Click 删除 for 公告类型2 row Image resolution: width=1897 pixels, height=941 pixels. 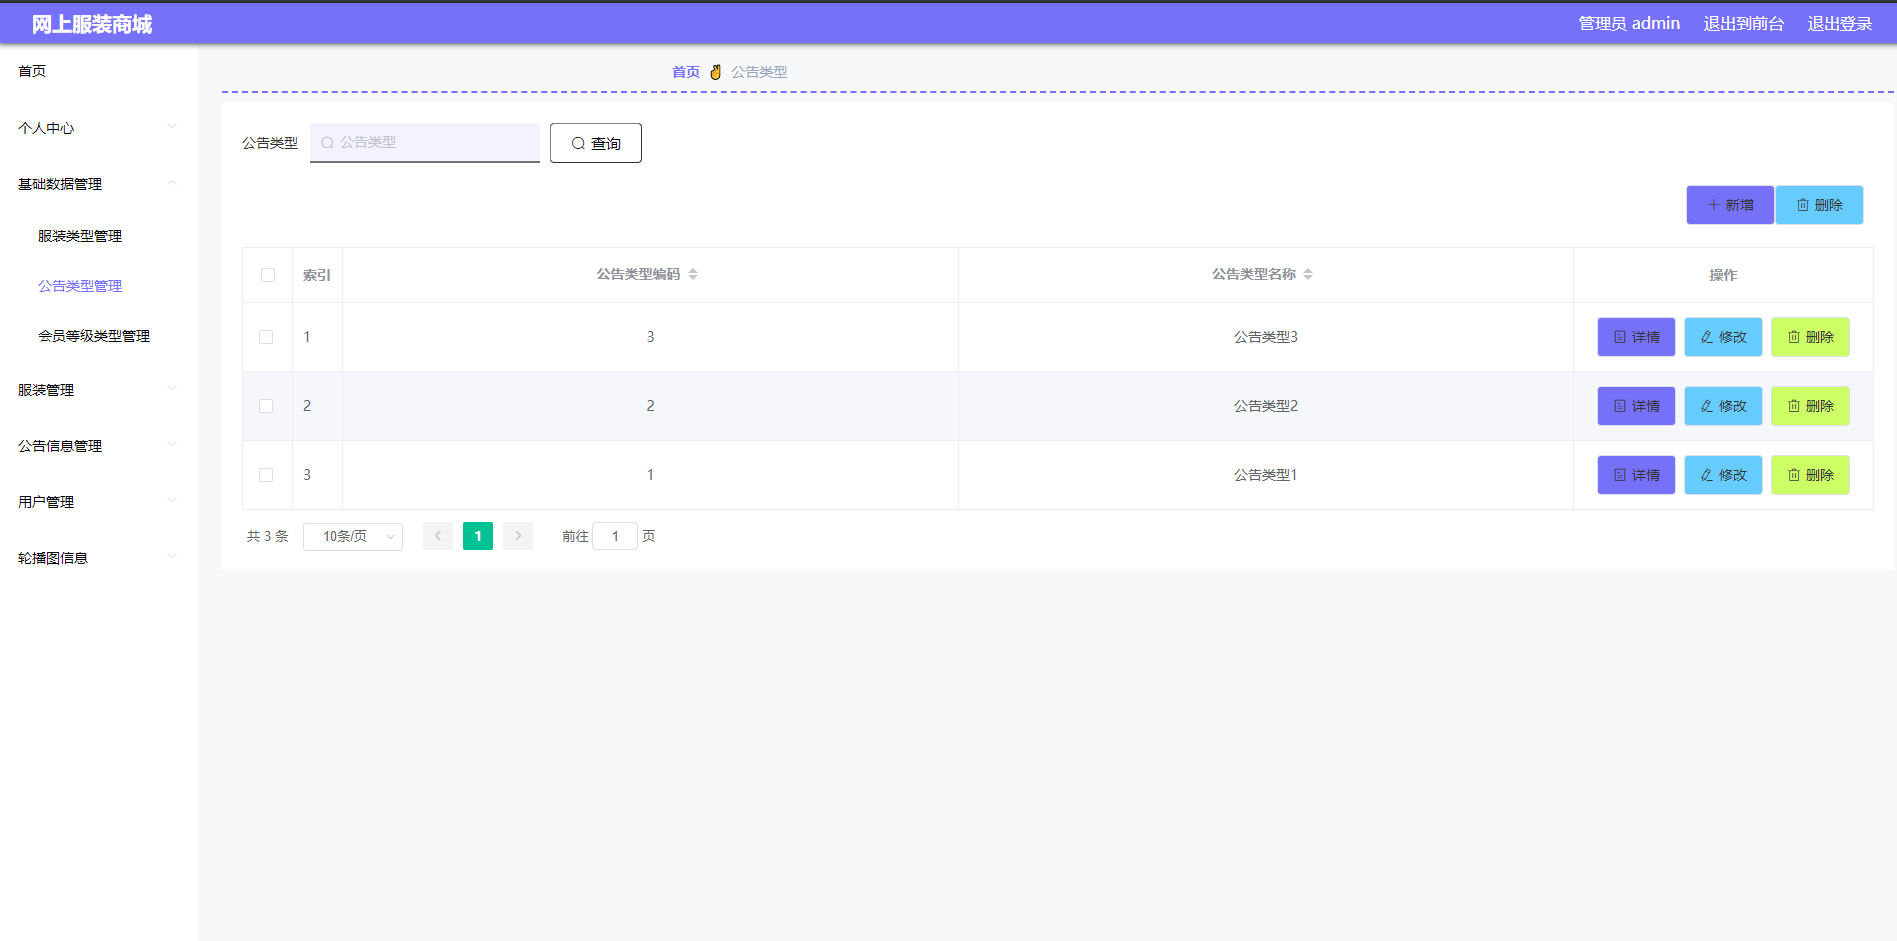(1810, 406)
